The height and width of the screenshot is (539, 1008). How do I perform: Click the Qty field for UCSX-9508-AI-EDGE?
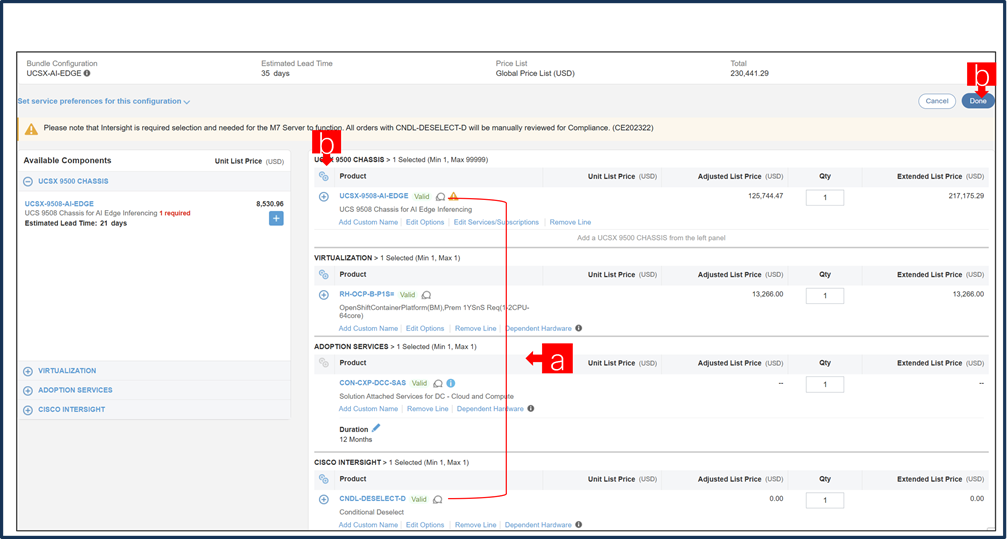(825, 197)
